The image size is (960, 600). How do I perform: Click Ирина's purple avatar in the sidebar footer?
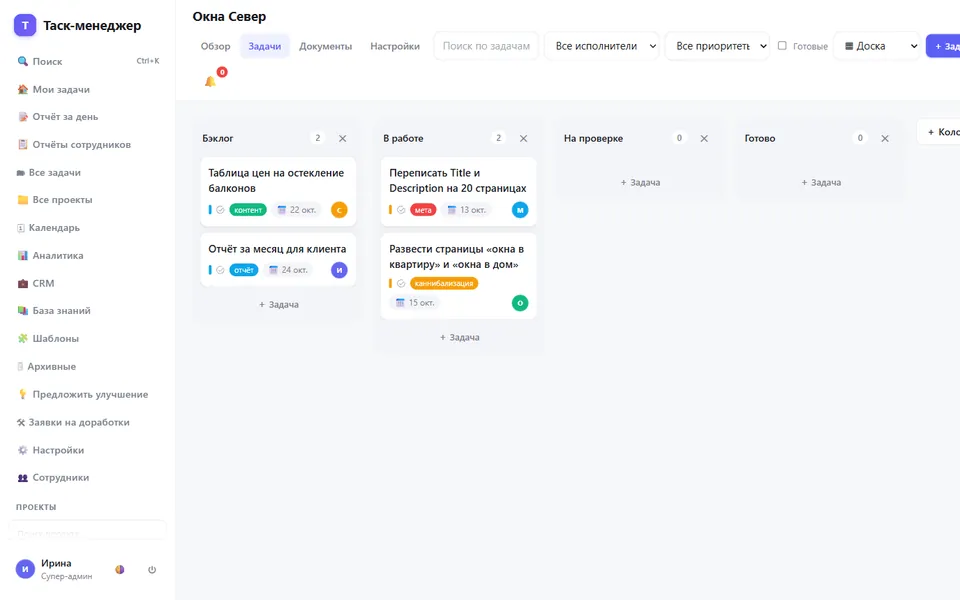25,569
